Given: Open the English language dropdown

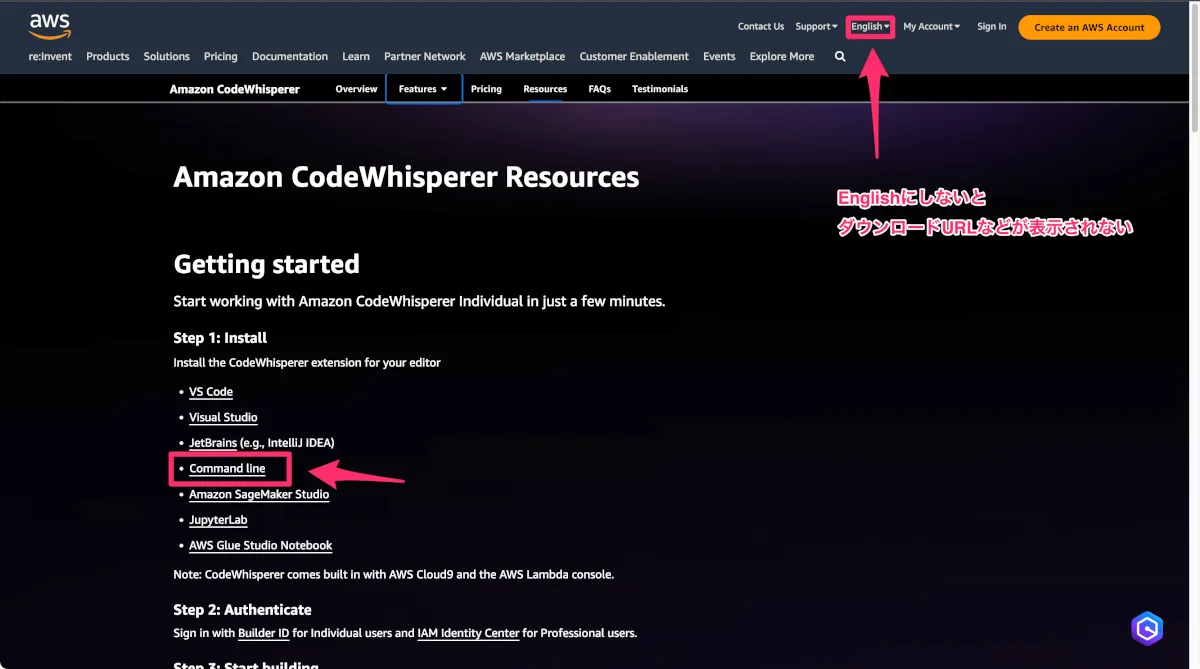Looking at the screenshot, I should pos(869,27).
